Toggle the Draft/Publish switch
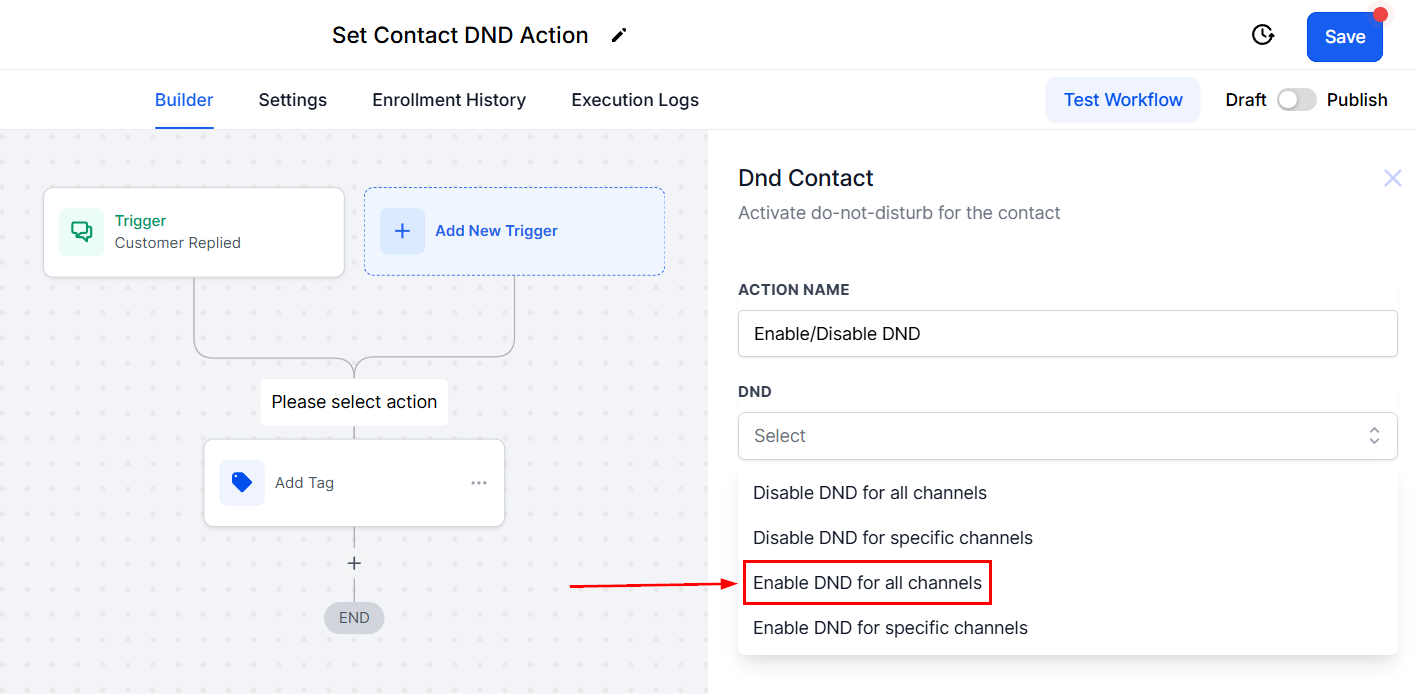This screenshot has width=1417, height=694. pos(1296,100)
